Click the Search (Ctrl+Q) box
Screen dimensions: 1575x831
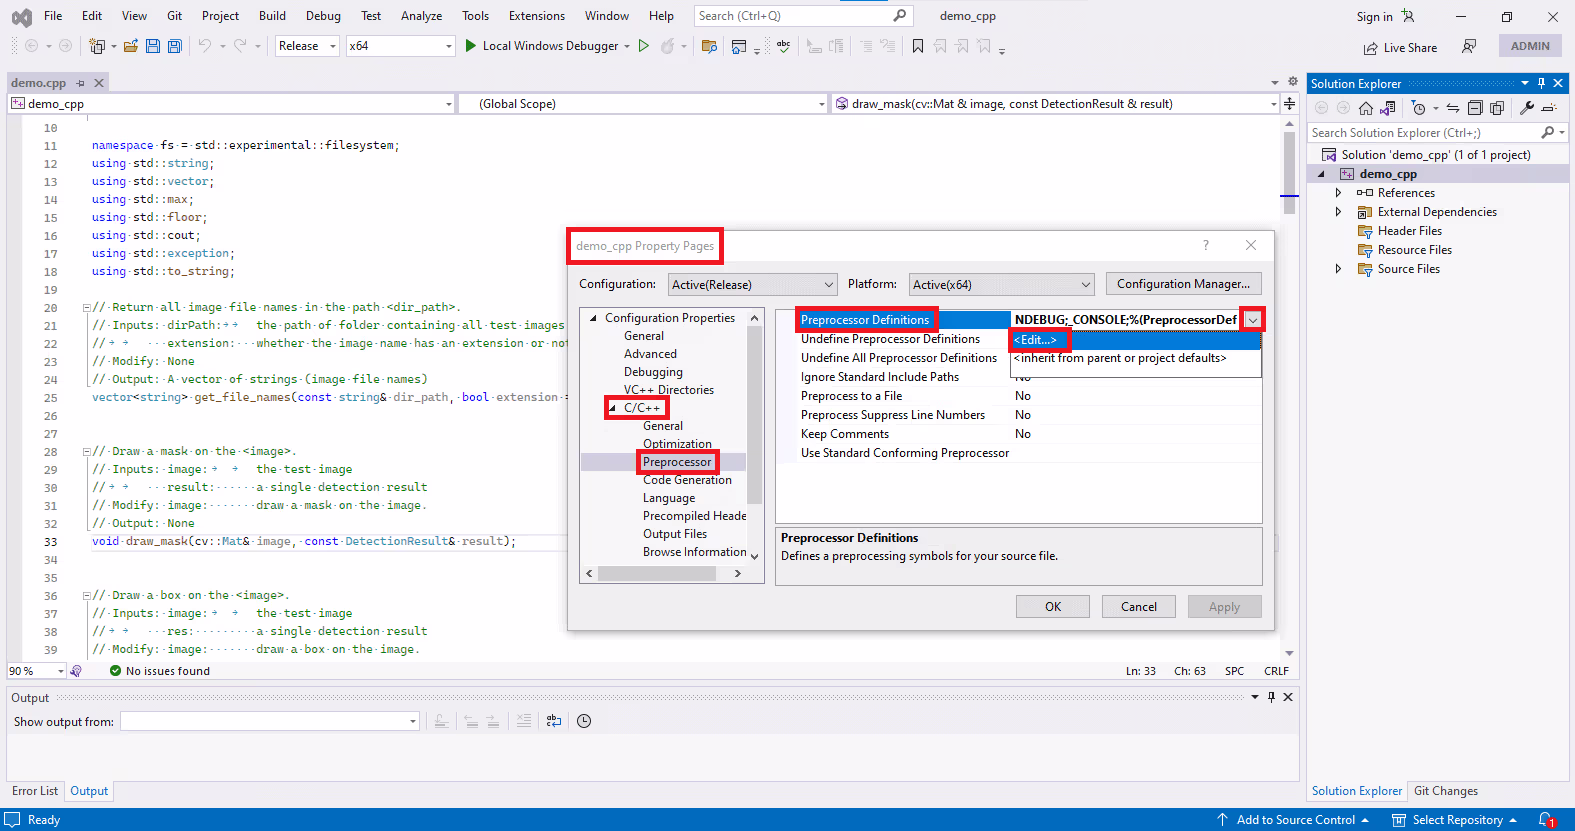pos(803,16)
